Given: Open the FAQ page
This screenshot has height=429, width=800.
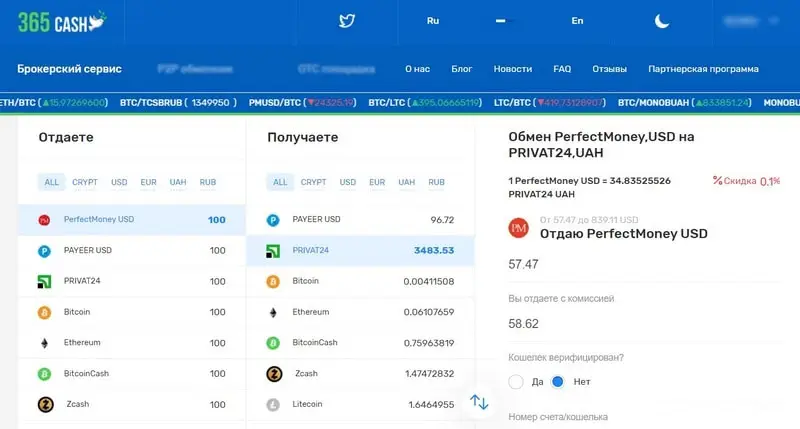Looking at the screenshot, I should click(x=562, y=69).
